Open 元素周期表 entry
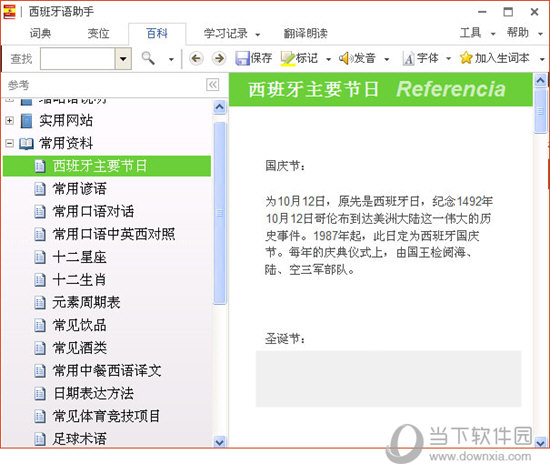 click(86, 303)
